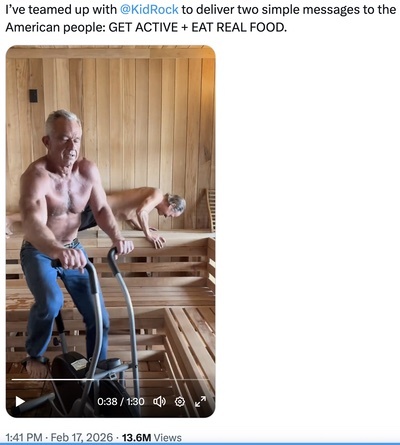Click the 'American people:' tweet text

point(55,27)
